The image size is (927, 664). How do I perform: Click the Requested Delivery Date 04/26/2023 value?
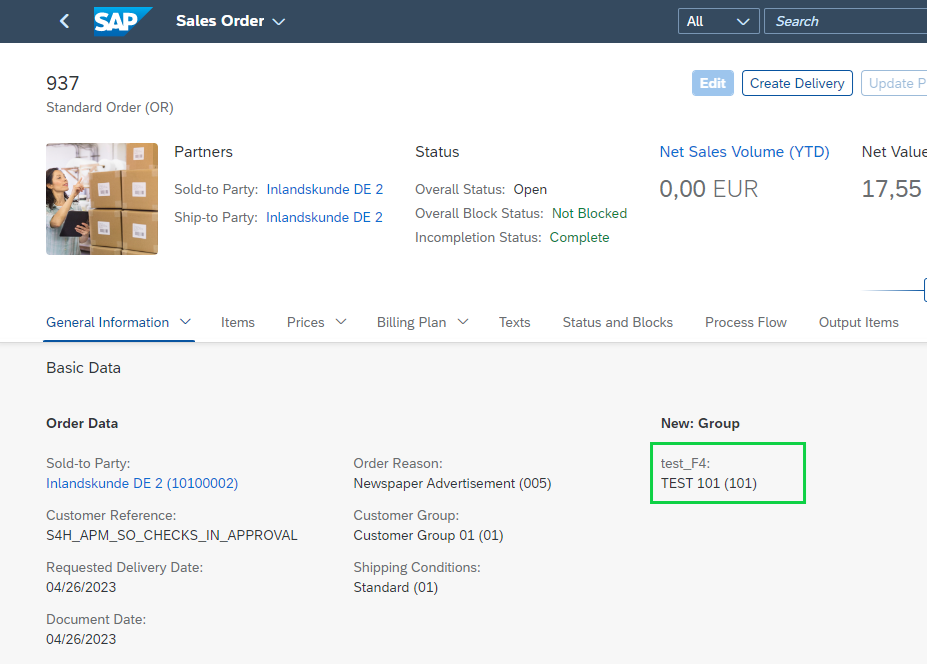pos(81,587)
